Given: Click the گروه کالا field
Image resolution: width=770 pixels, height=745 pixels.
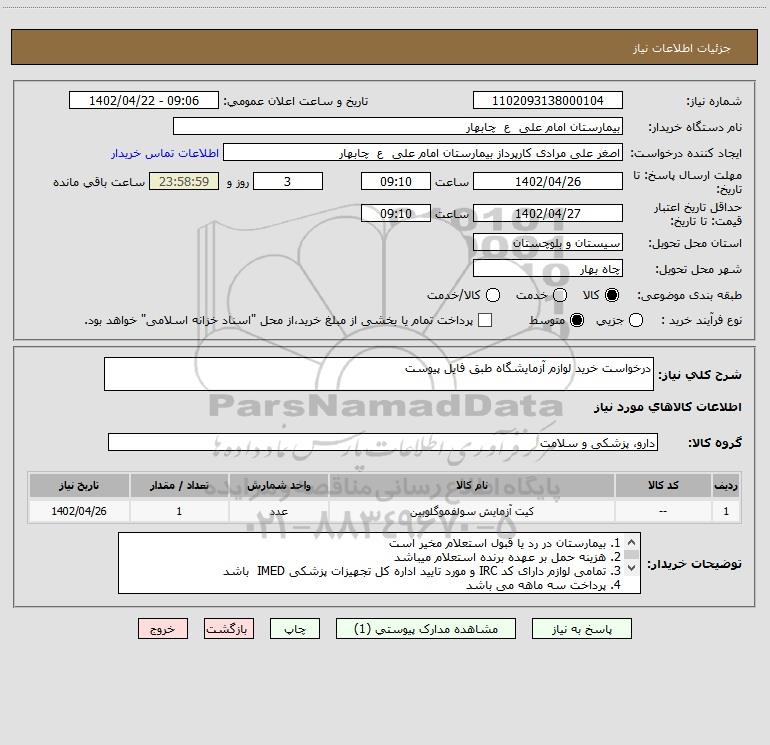Looking at the screenshot, I should (383, 442).
